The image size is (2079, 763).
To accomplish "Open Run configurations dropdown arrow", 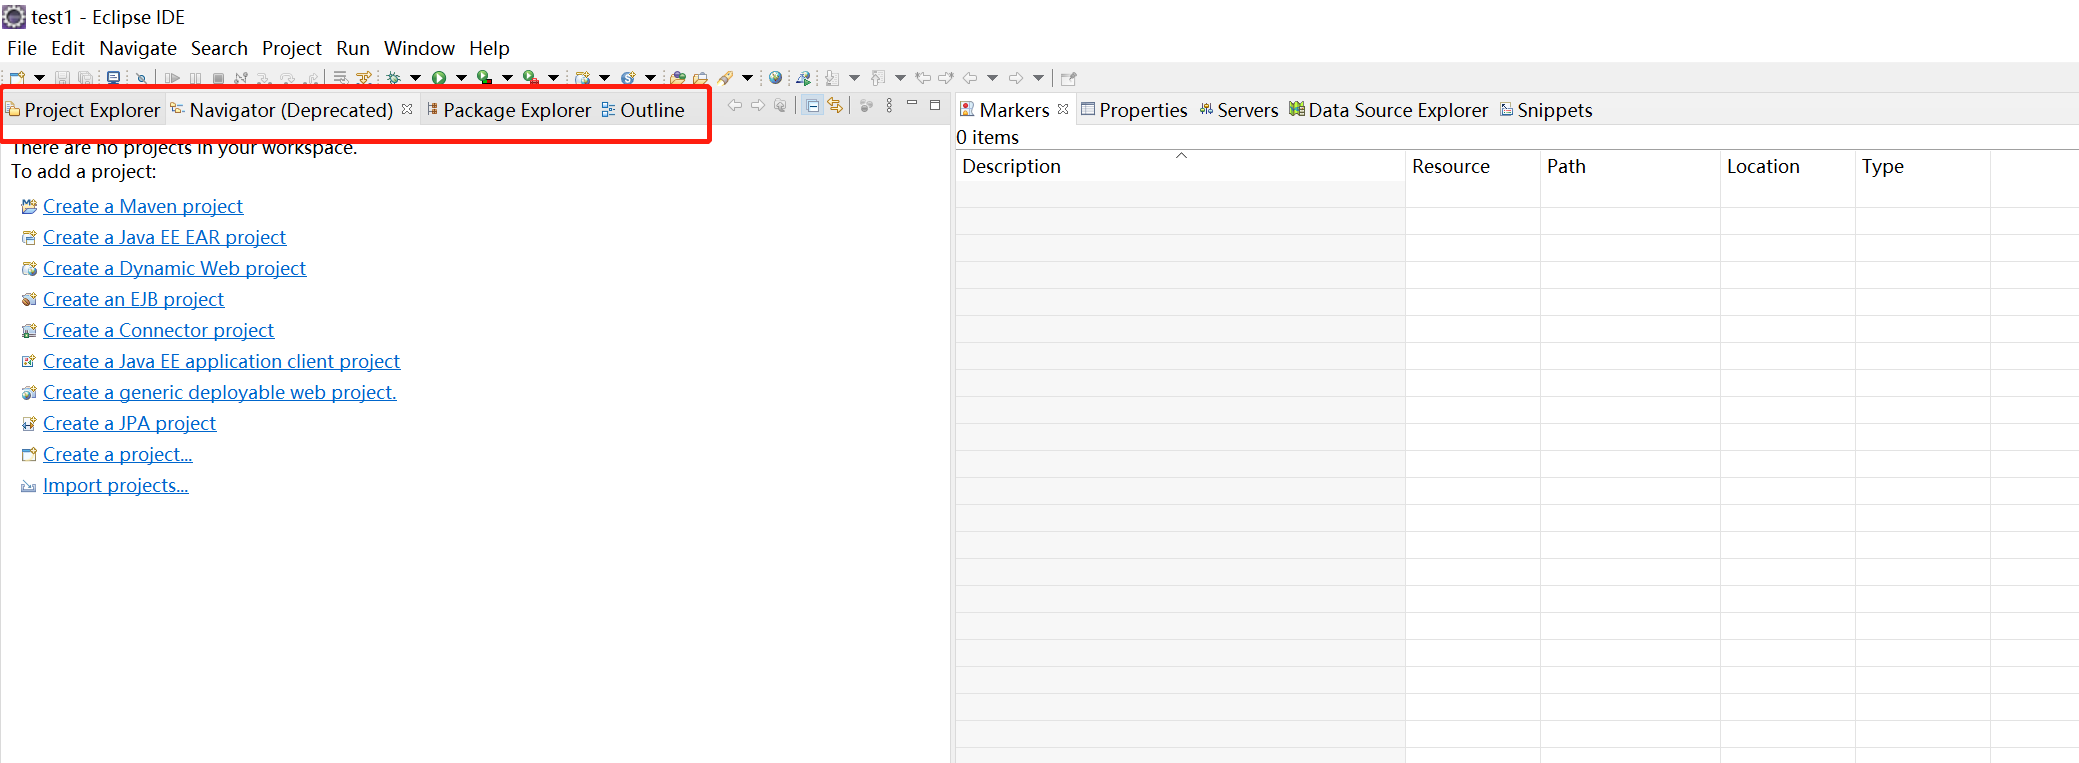I will (461, 77).
